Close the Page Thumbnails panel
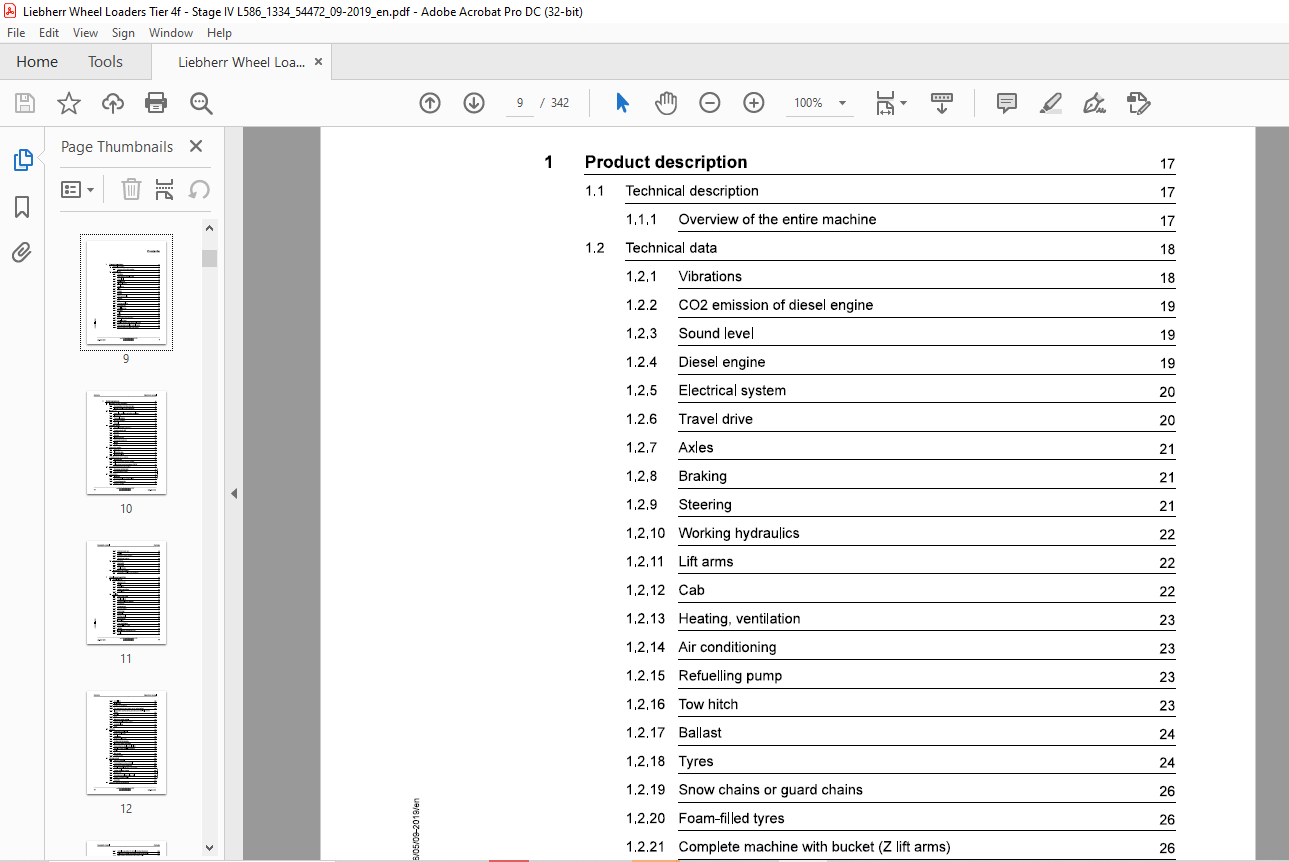The image size is (1289, 862). (x=195, y=146)
